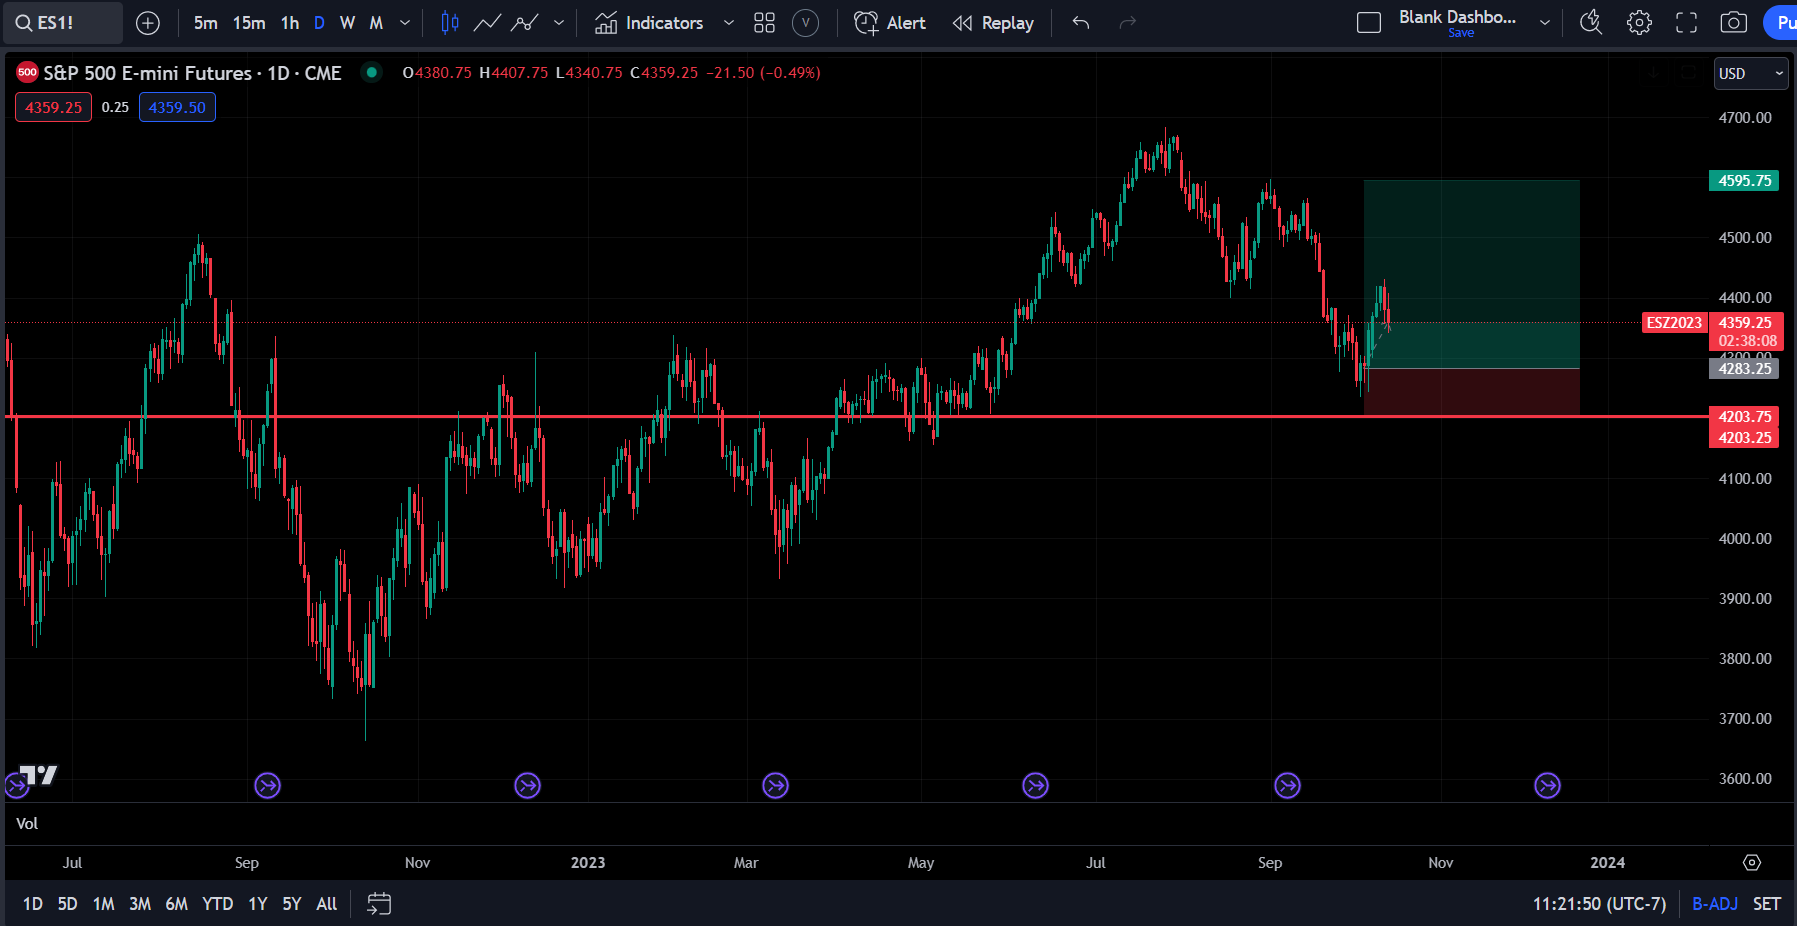Toggle B-ADJ back-adjustment for contracts

pyautogui.click(x=1714, y=903)
